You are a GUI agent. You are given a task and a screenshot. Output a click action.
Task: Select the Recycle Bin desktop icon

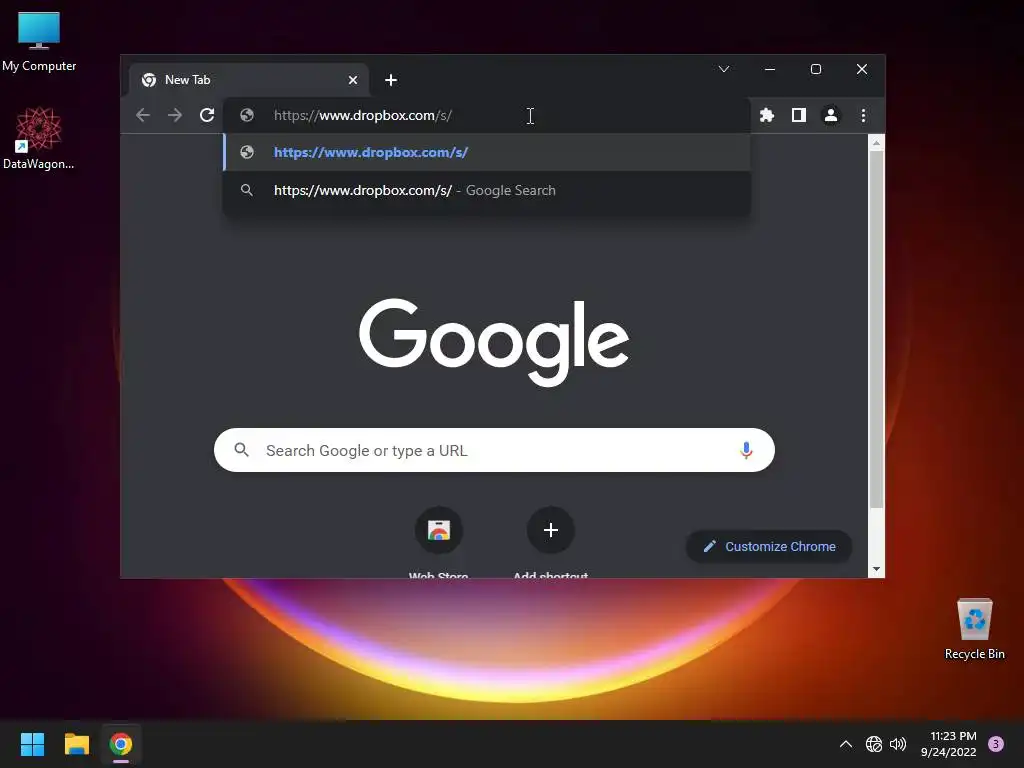974,628
